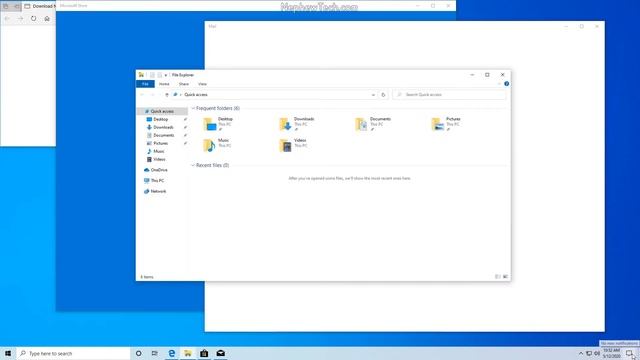Click File Explorer taskbar icon
Screen dimensions: 640x360
(188, 353)
